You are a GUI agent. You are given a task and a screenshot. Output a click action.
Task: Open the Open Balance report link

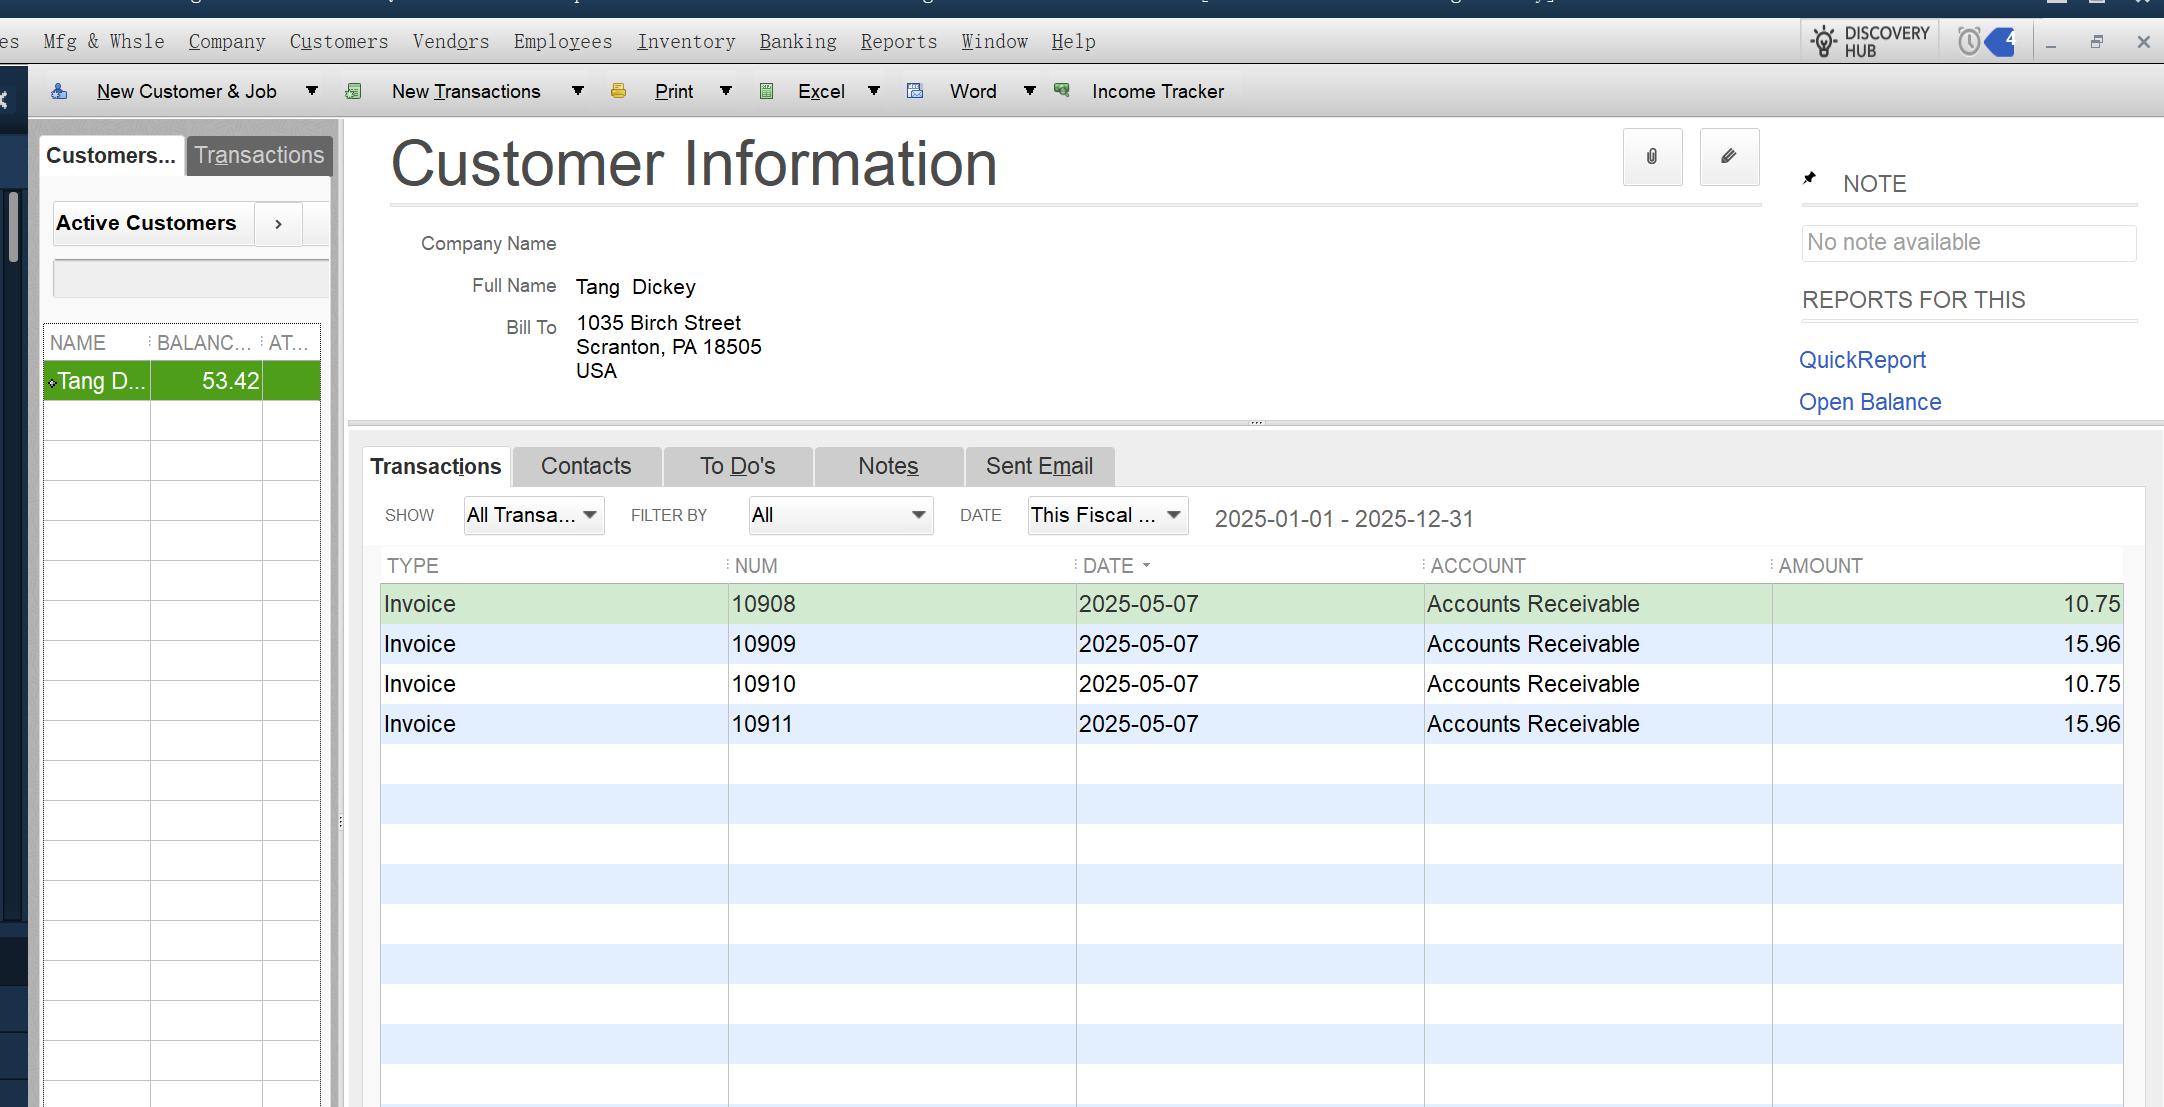(x=1870, y=402)
